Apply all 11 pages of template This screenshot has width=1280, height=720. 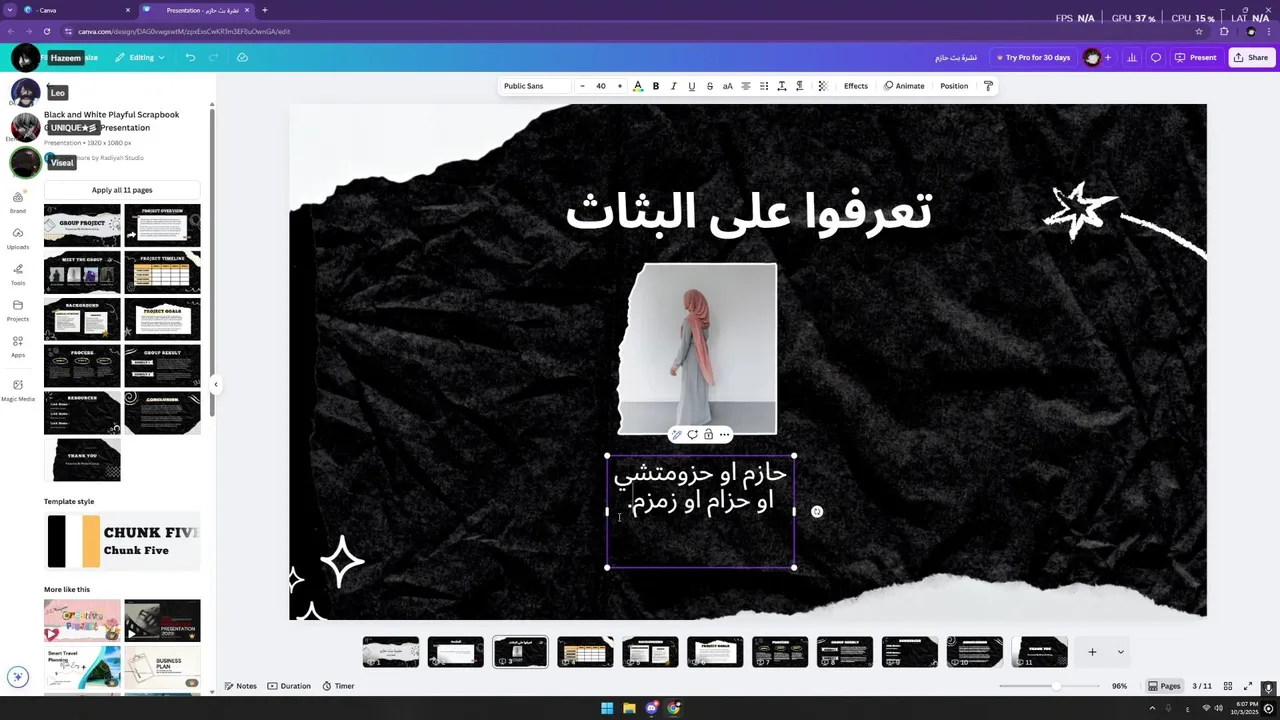click(122, 190)
